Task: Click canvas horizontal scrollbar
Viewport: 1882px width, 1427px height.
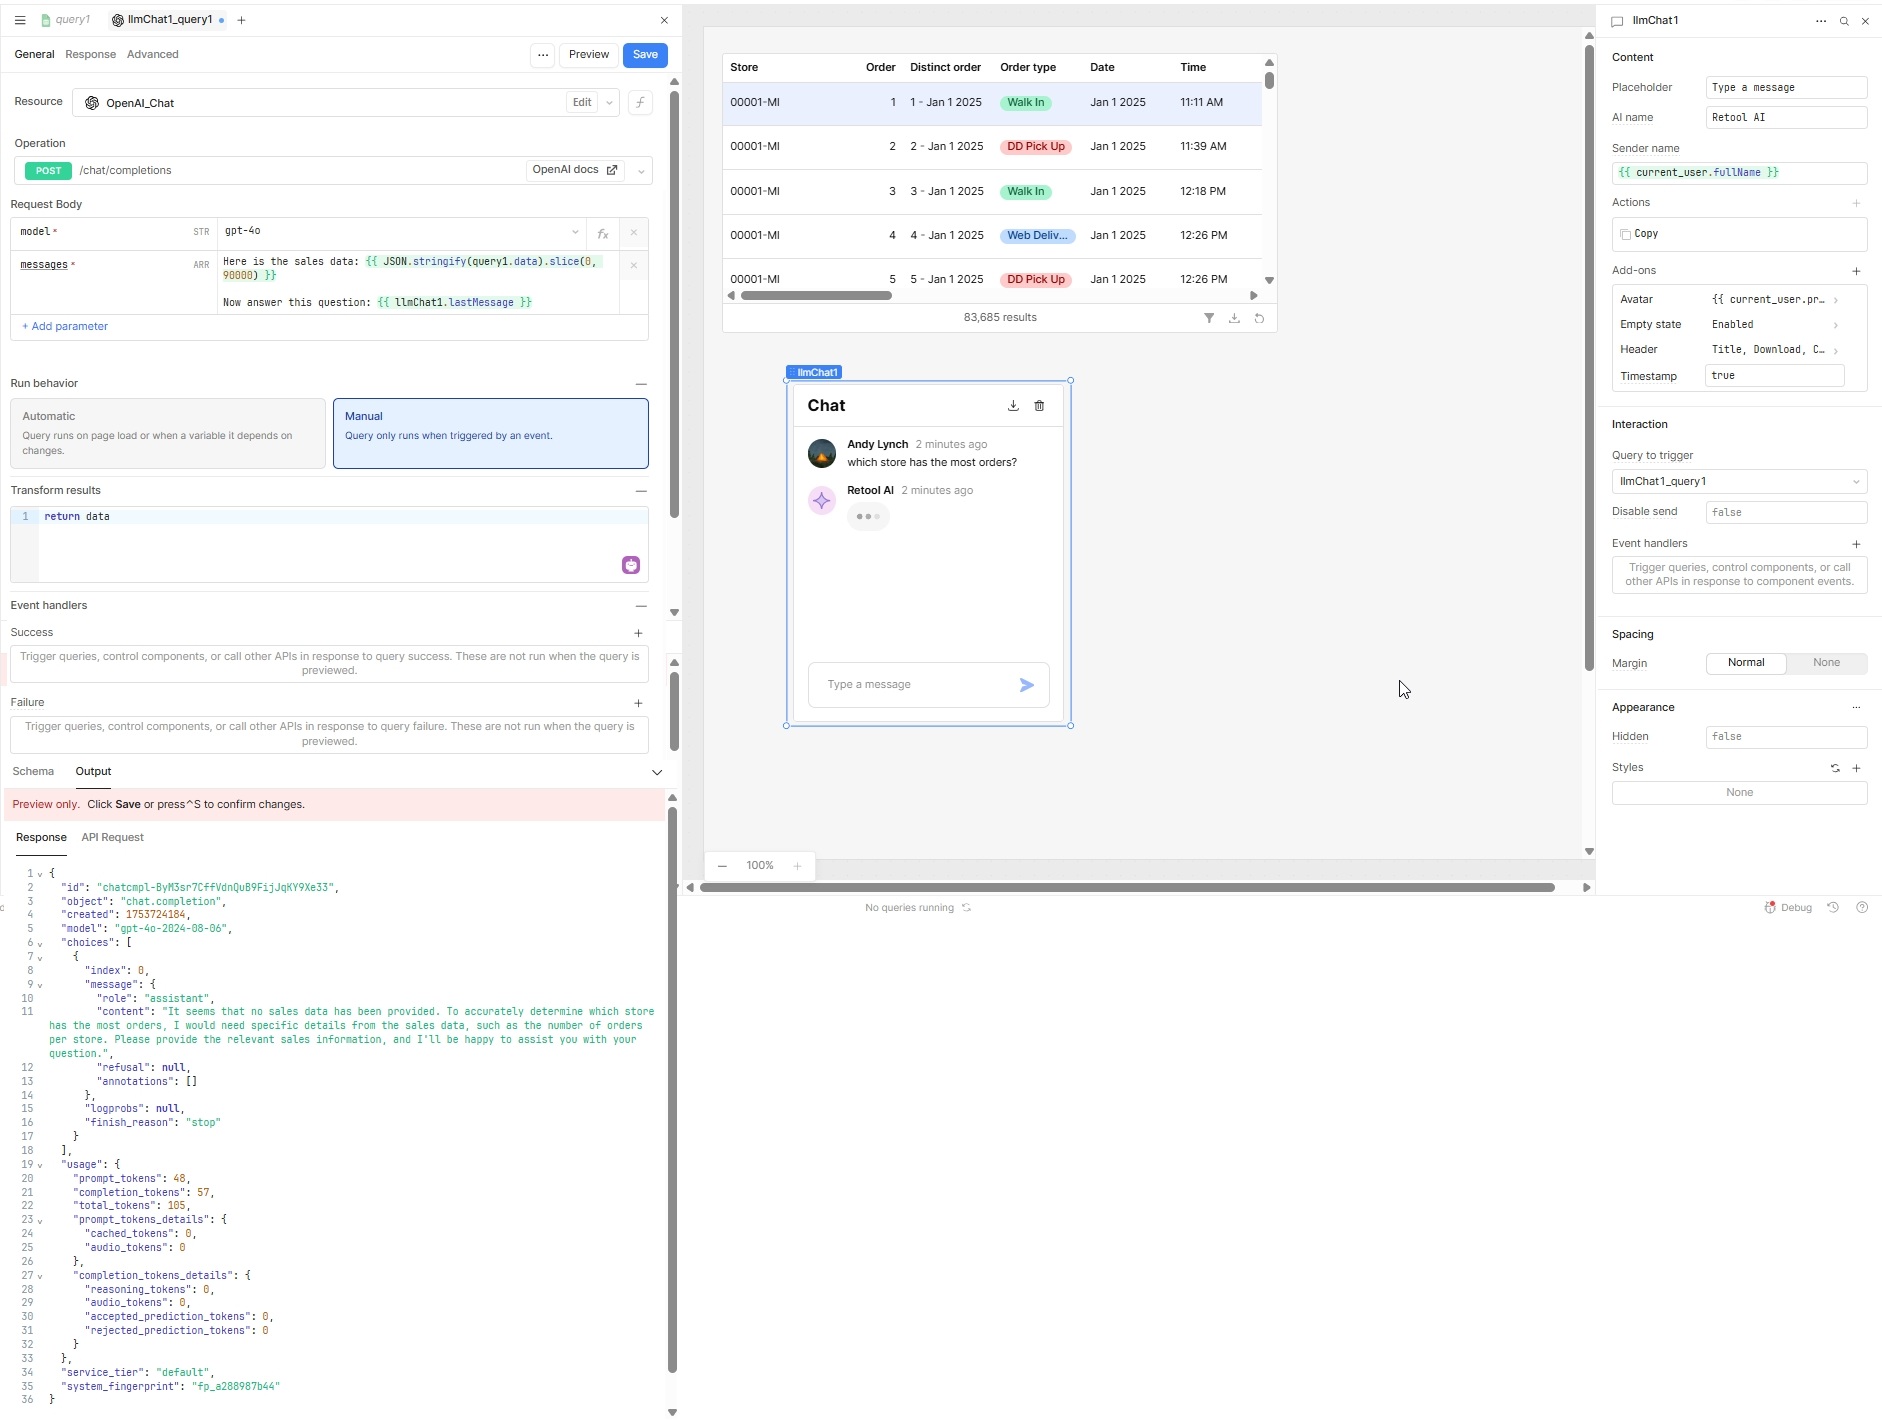Action: pos(1127,888)
